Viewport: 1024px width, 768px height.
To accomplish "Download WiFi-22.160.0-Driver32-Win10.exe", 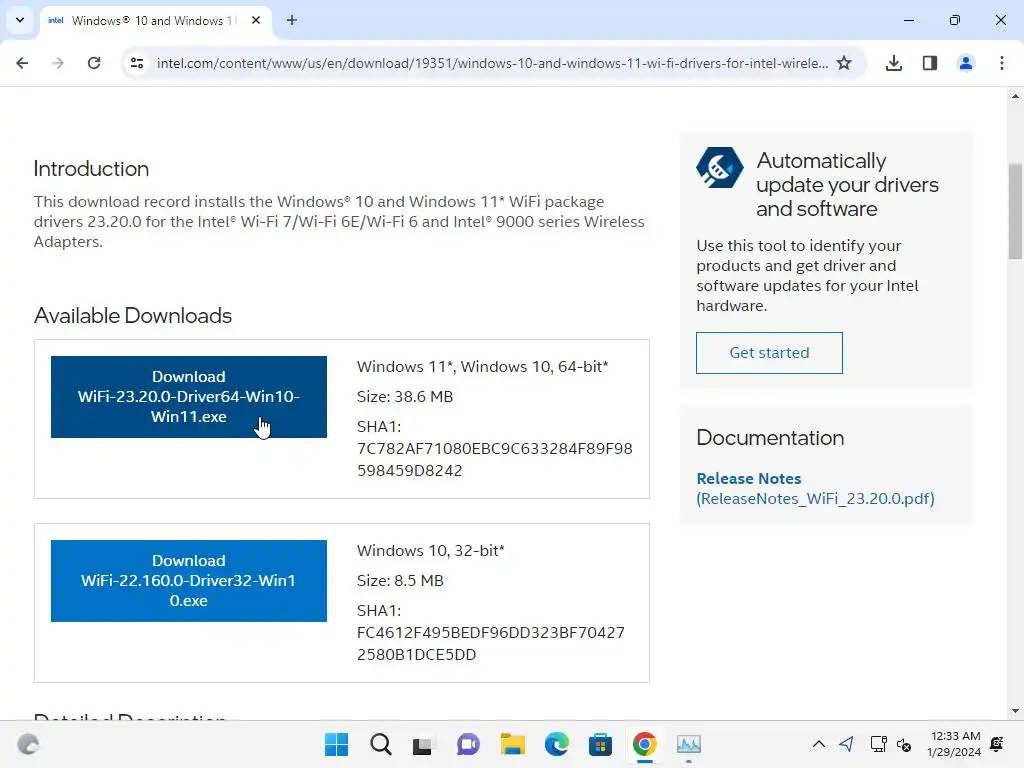I will [189, 581].
